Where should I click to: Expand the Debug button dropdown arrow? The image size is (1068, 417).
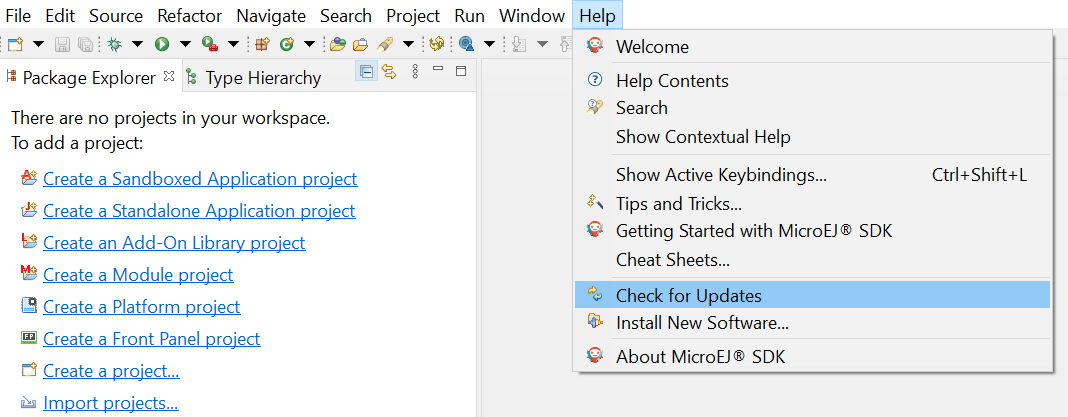137,44
